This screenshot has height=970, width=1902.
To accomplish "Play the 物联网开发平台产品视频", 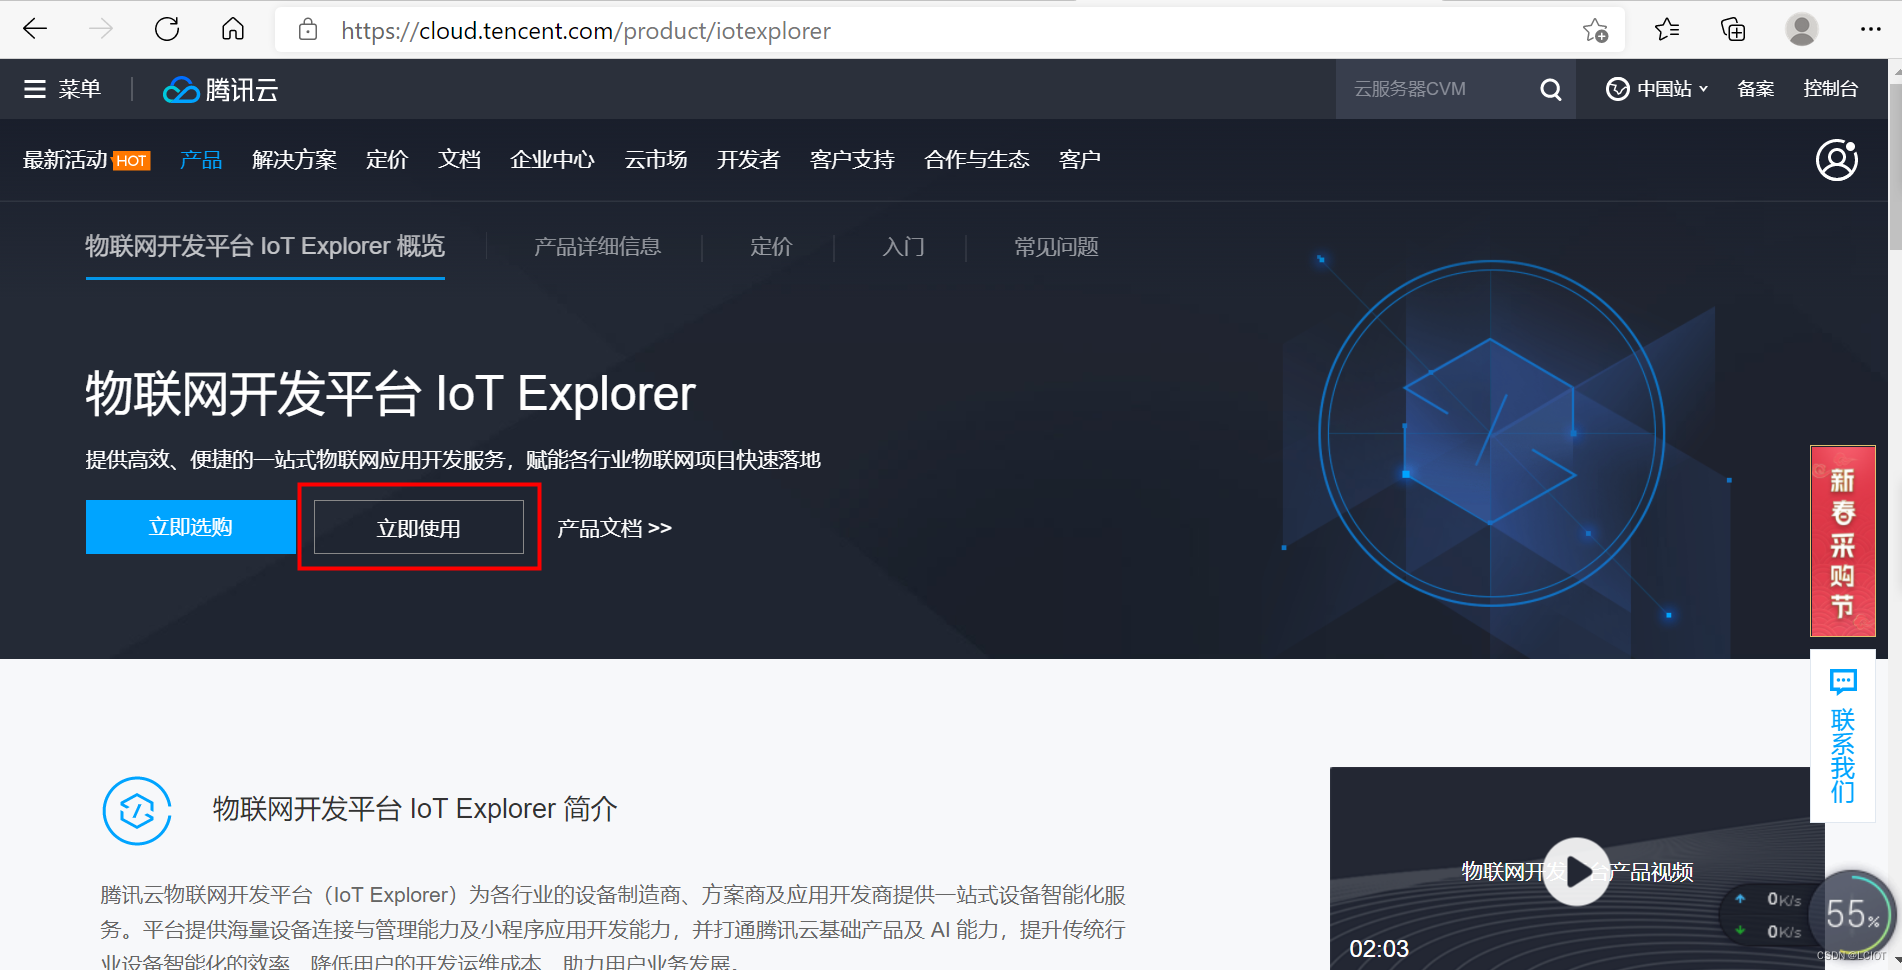I will pyautogui.click(x=1577, y=872).
